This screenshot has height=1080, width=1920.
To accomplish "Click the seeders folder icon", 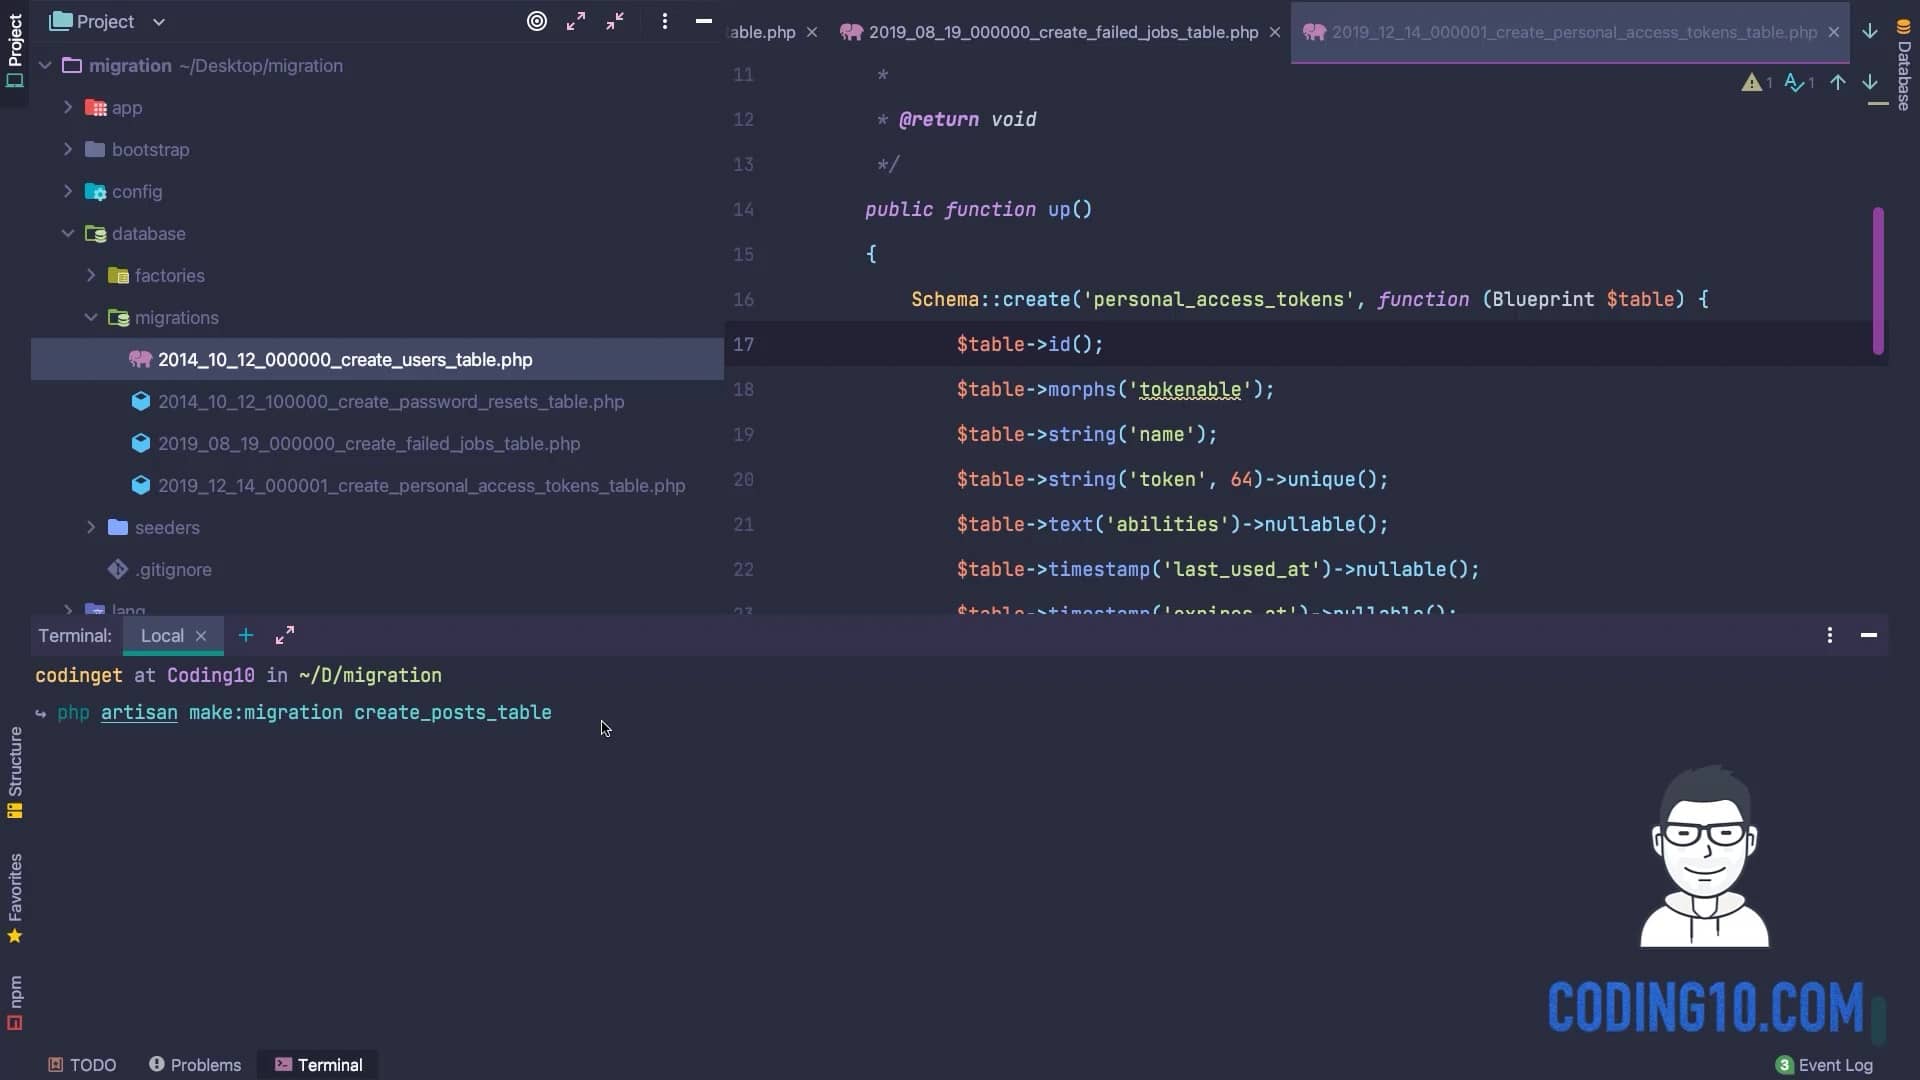I will coord(118,527).
